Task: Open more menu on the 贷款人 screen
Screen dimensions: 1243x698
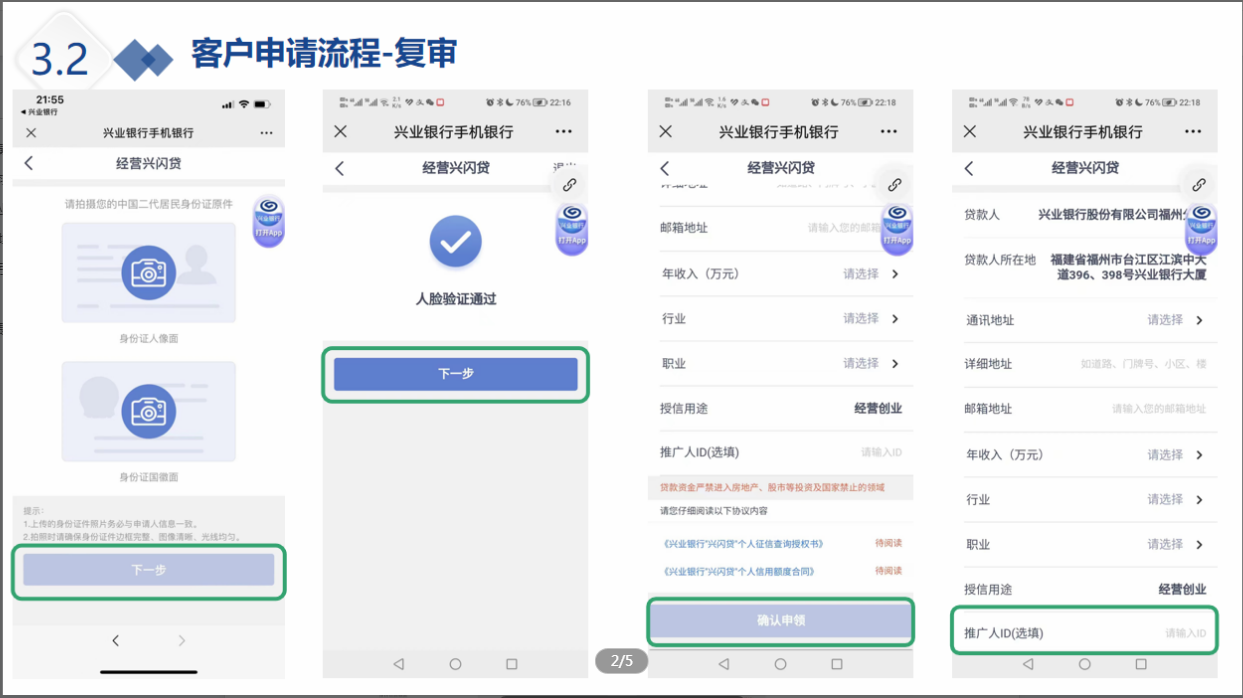Action: click(1193, 132)
